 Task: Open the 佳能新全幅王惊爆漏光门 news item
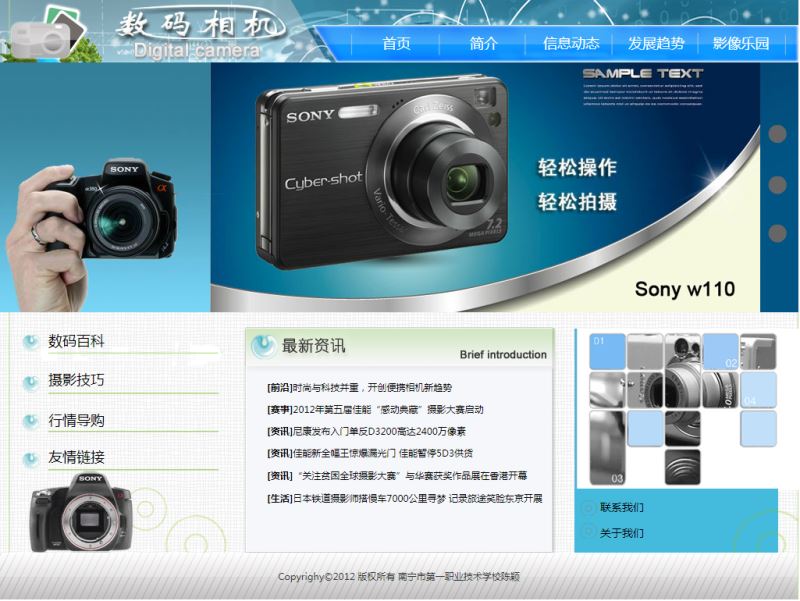(x=370, y=453)
